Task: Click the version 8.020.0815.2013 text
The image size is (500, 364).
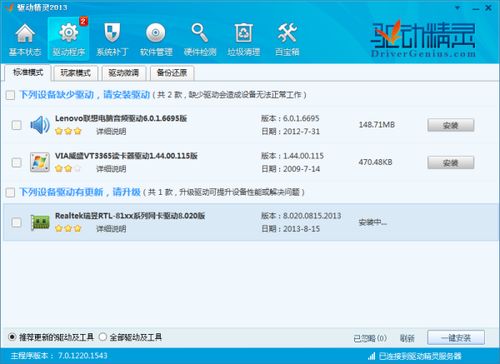Action: [x=312, y=216]
